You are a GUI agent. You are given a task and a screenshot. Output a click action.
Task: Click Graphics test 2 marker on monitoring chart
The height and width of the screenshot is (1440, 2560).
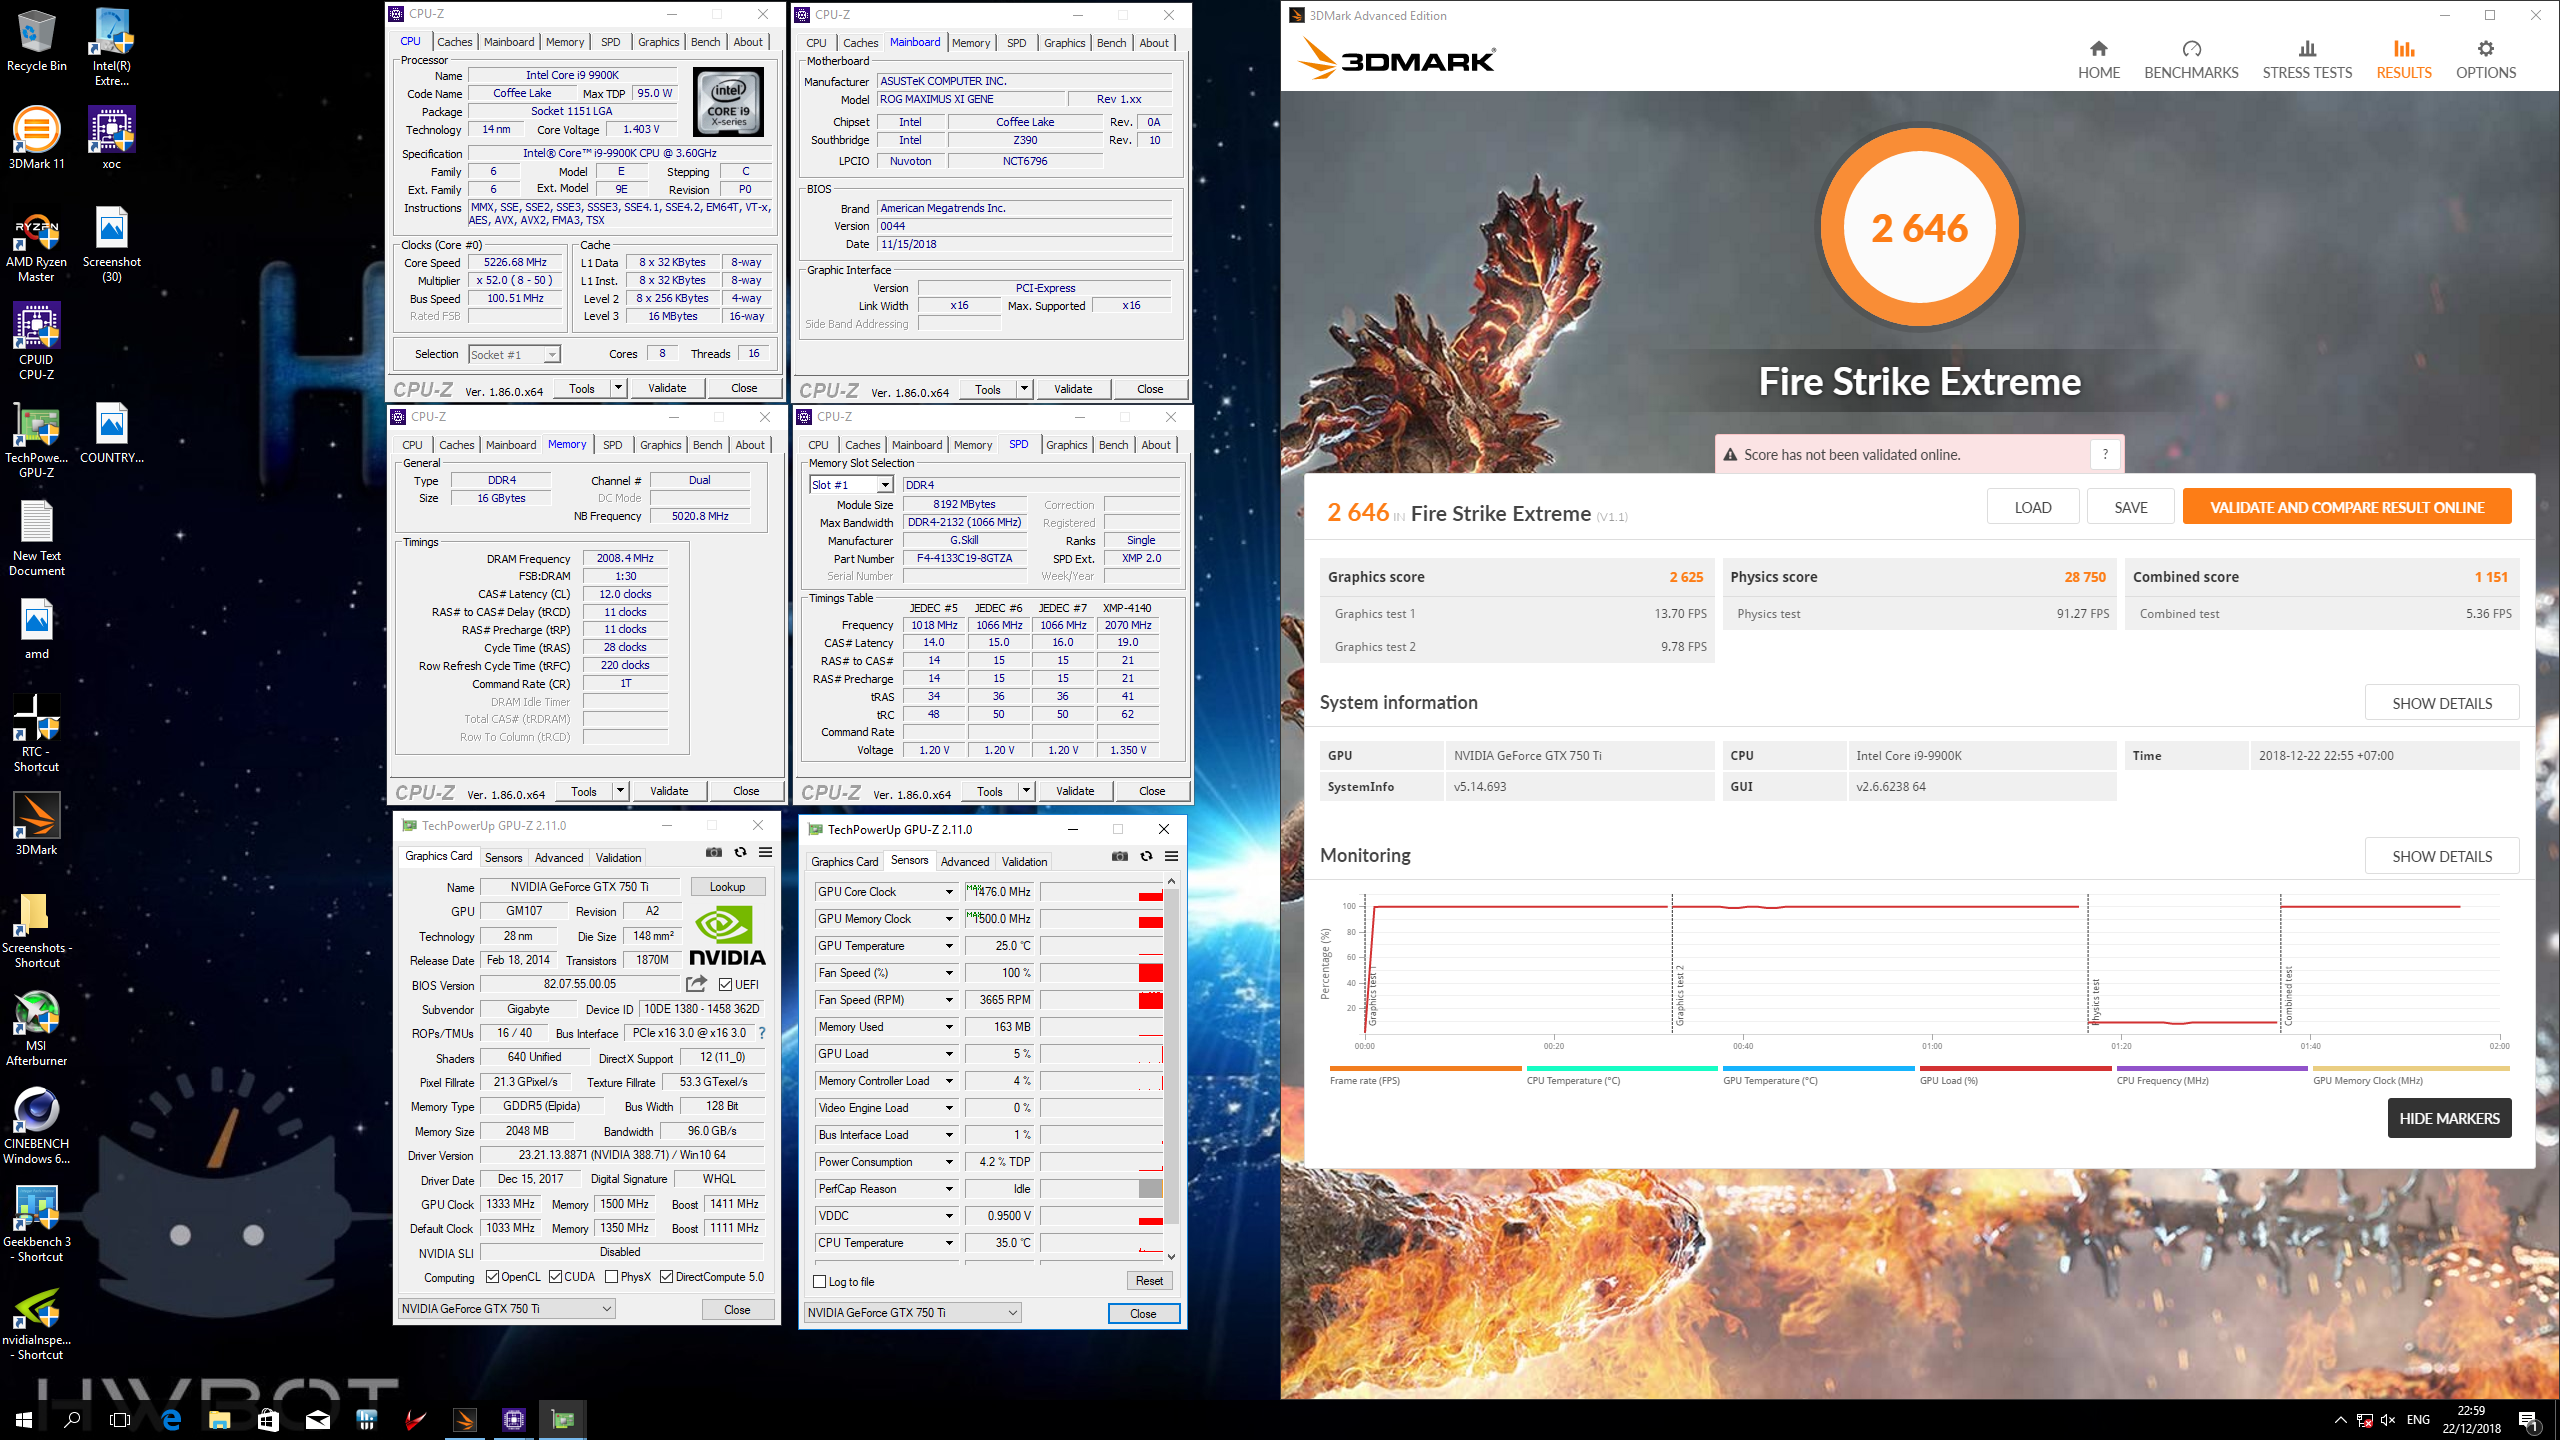(1680, 995)
